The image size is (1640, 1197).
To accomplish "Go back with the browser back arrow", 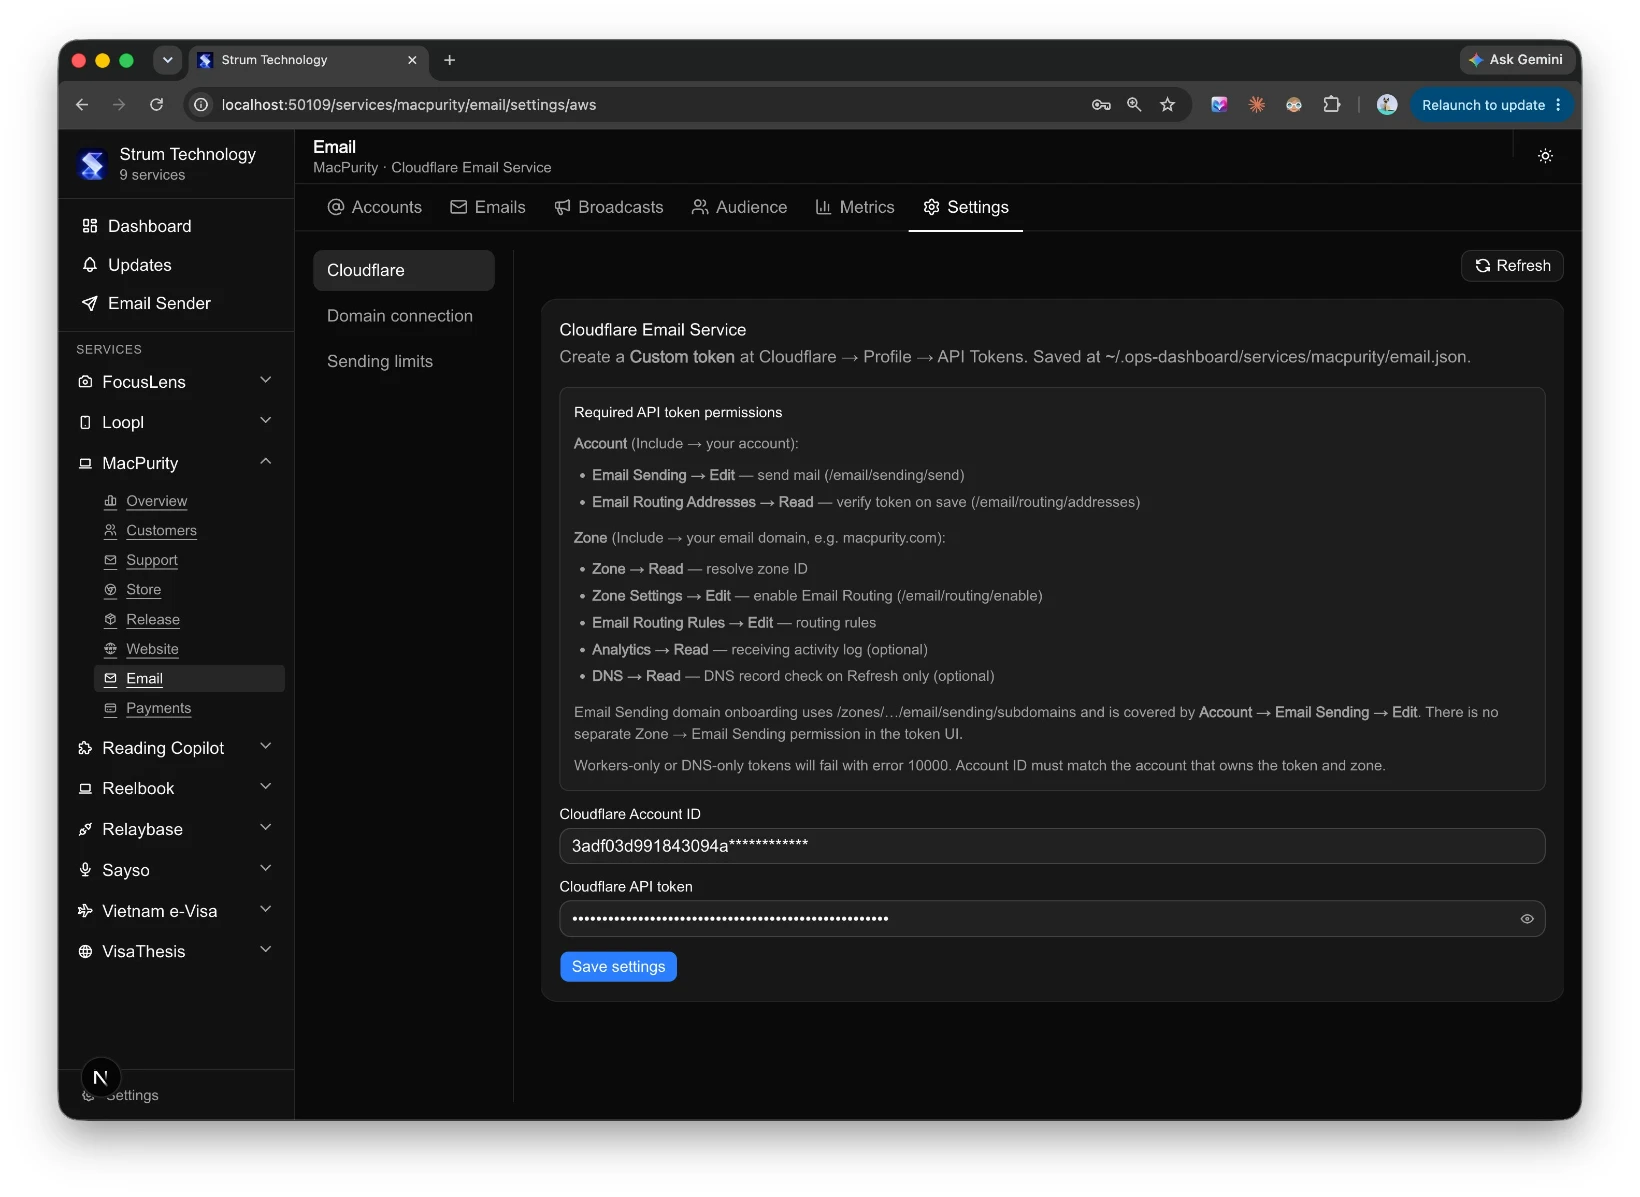I will tap(82, 104).
